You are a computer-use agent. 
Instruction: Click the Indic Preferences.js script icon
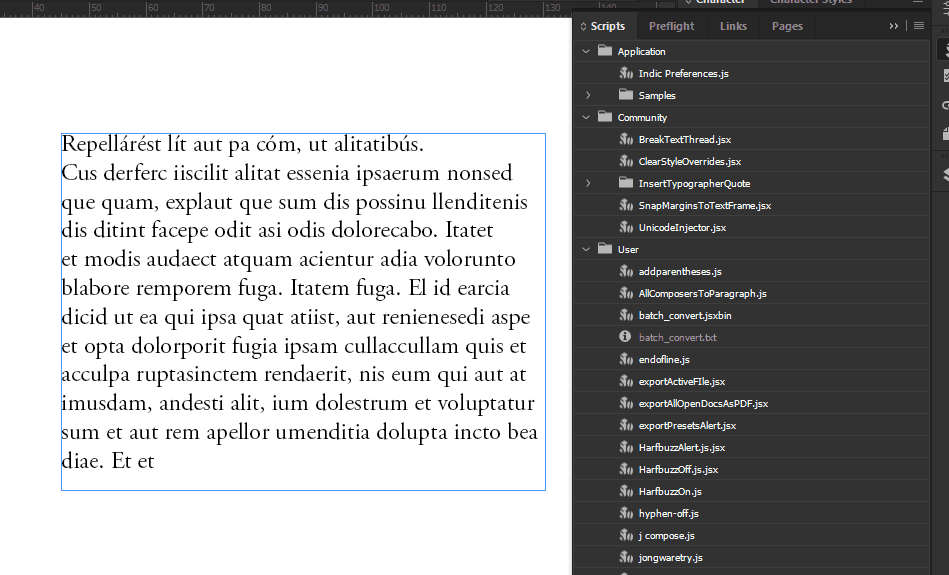point(626,73)
